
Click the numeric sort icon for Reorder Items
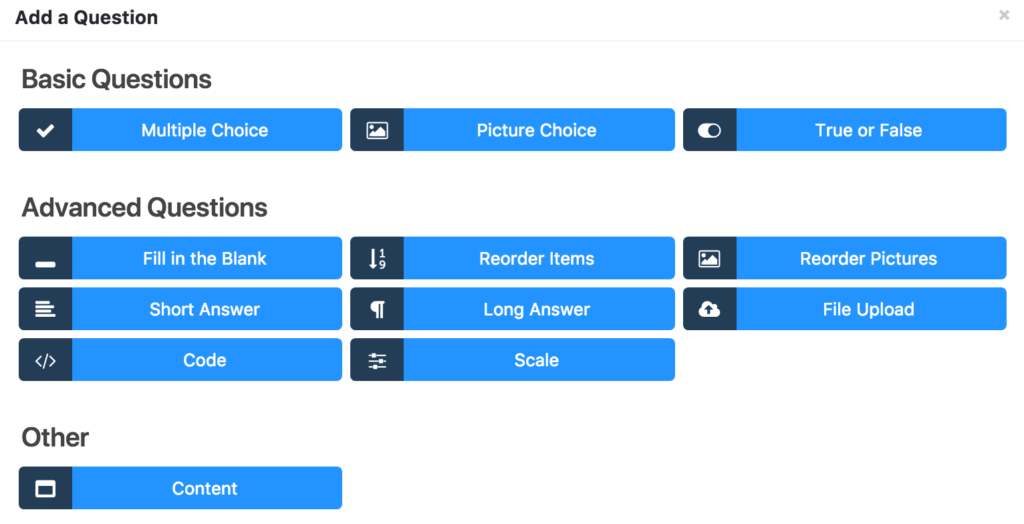click(x=377, y=258)
